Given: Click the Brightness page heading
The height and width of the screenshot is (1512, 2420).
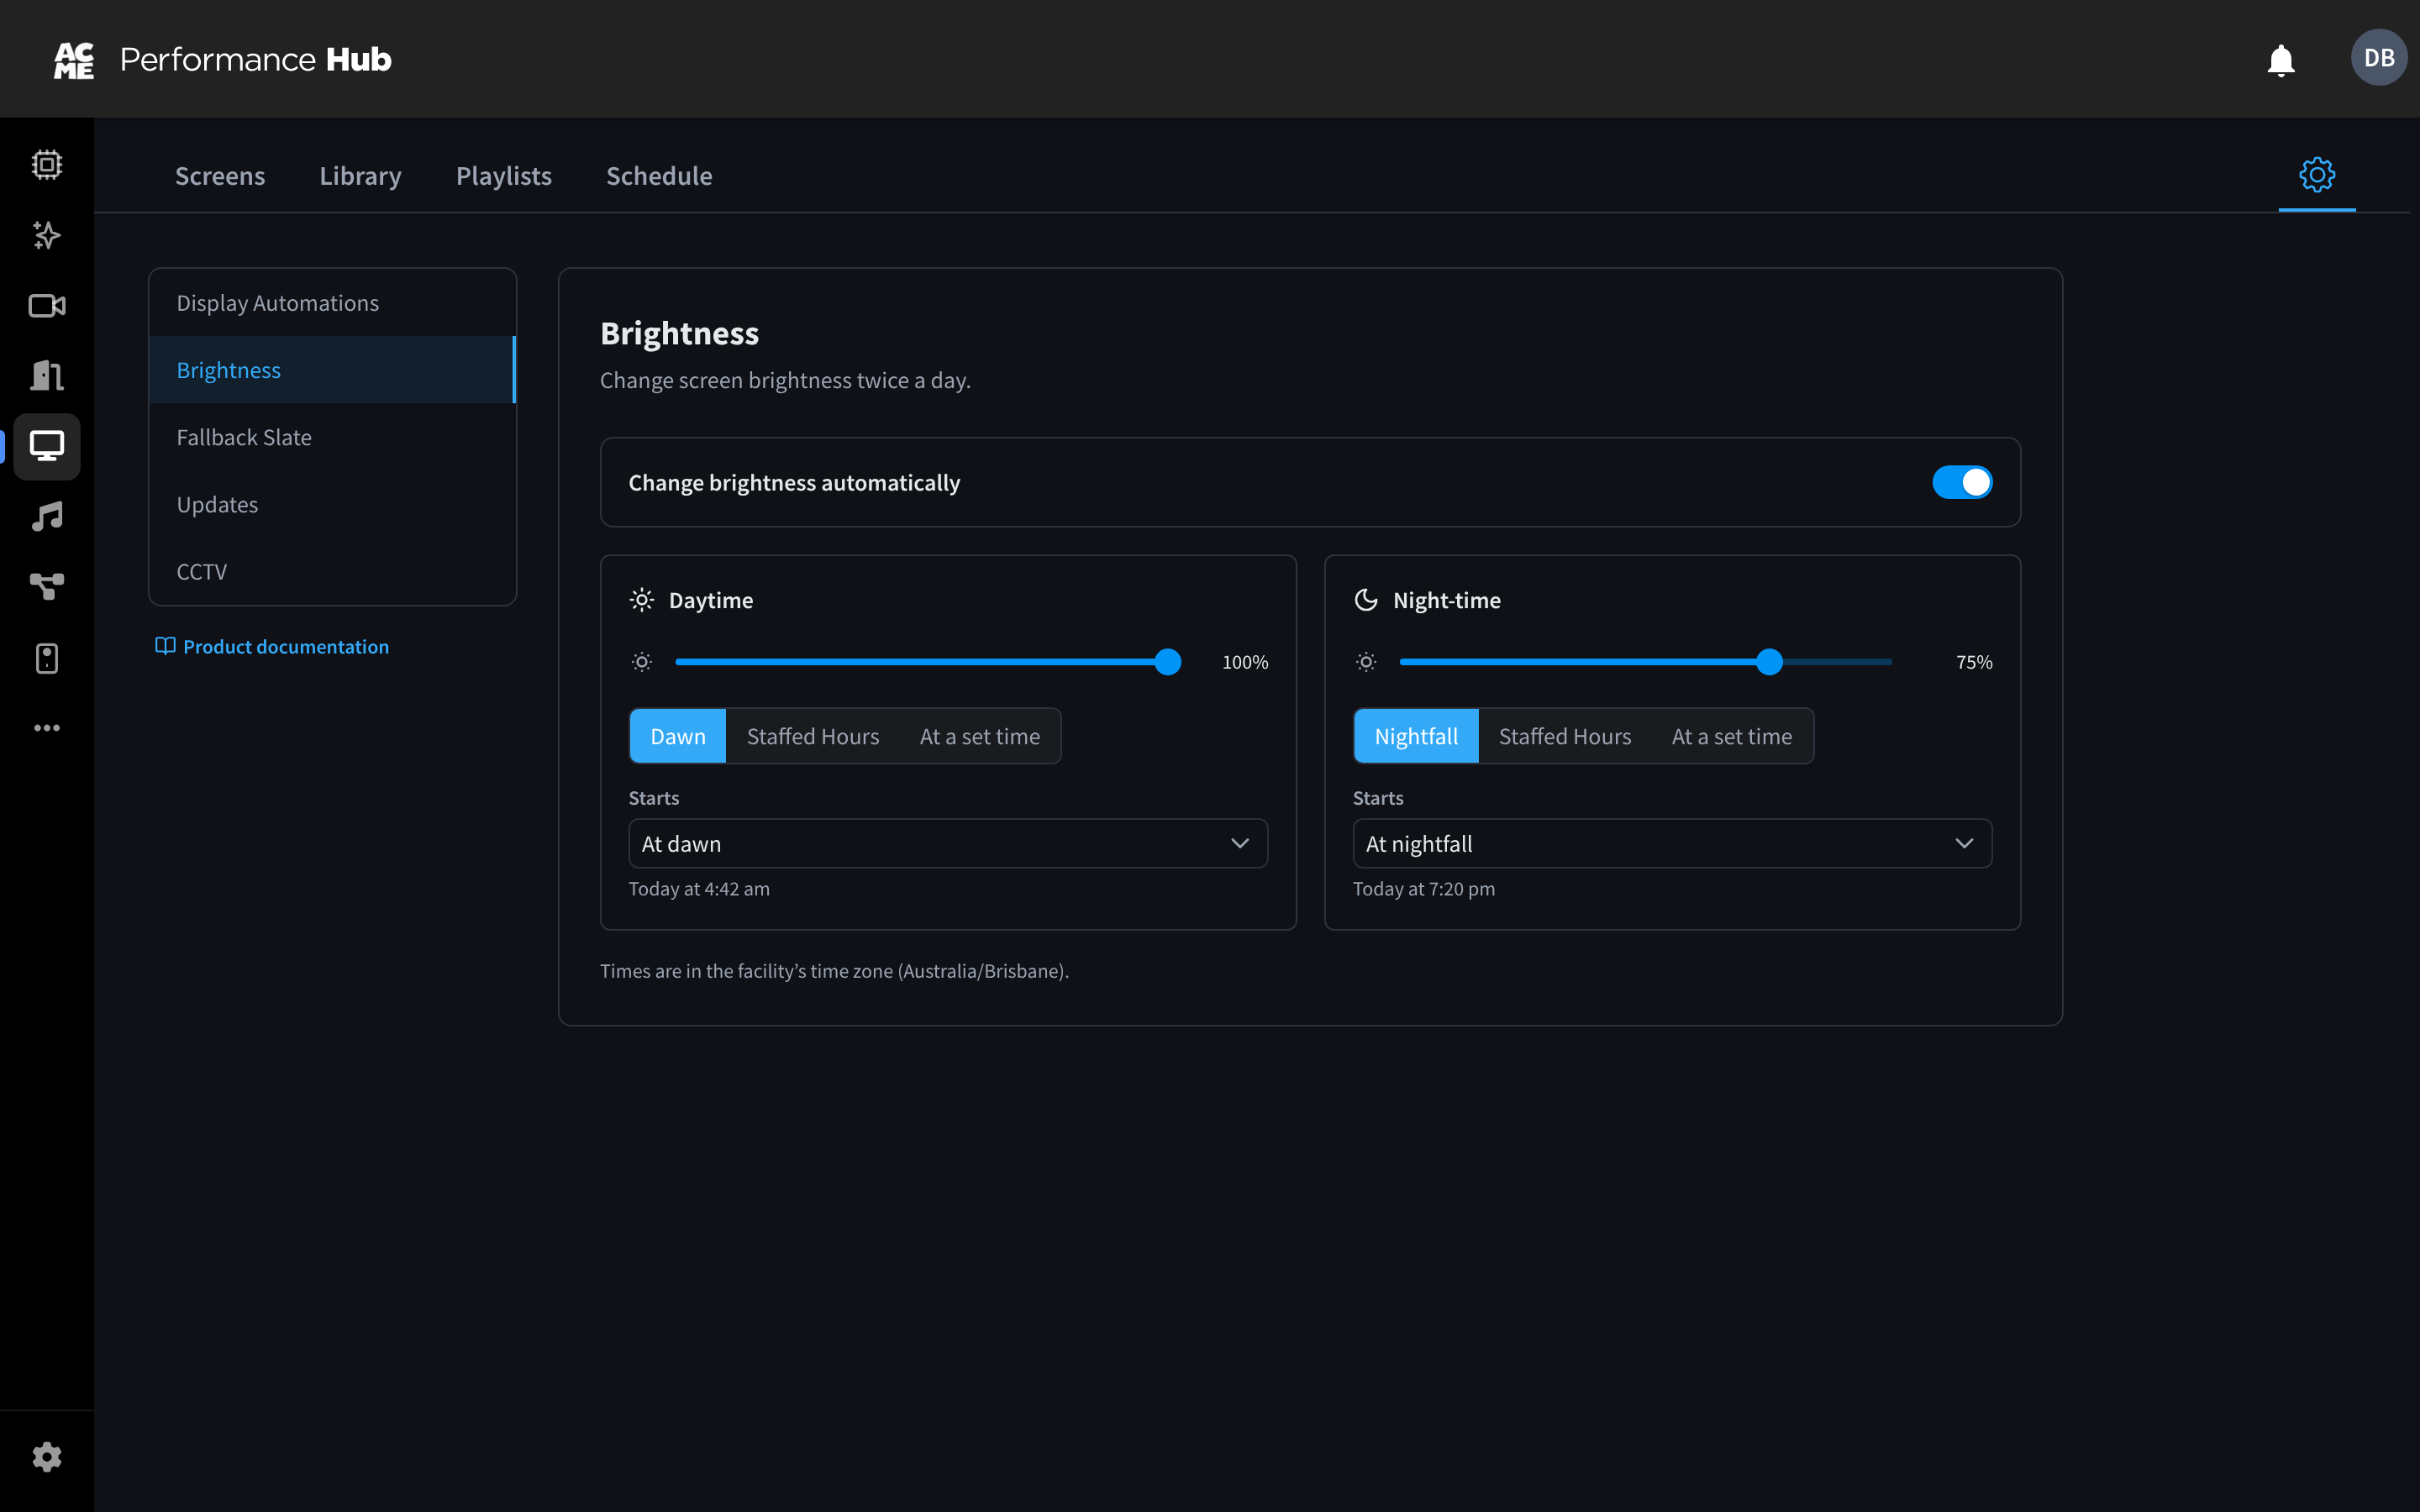Looking at the screenshot, I should pos(679,333).
